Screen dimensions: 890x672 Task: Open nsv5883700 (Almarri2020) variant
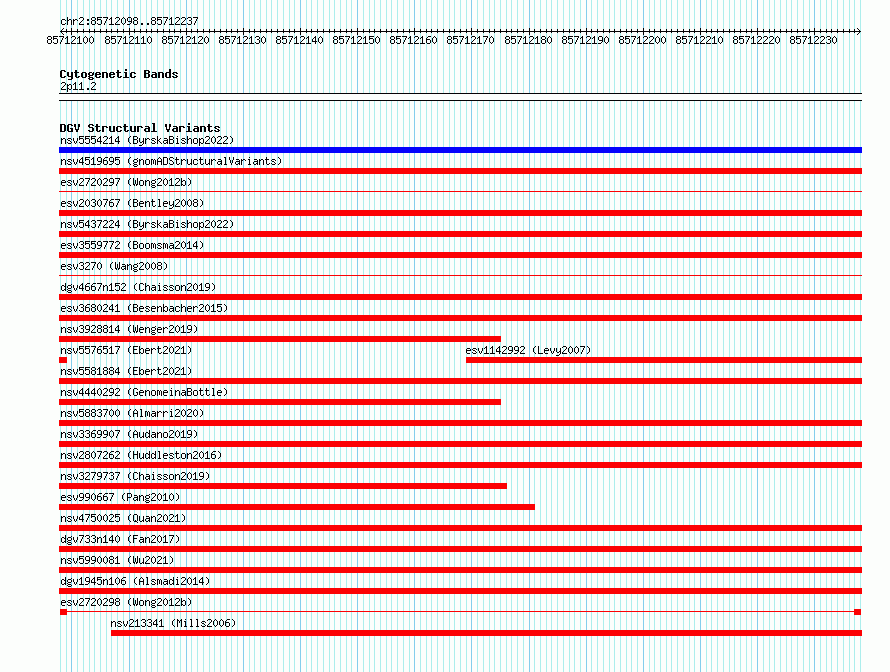[132, 413]
